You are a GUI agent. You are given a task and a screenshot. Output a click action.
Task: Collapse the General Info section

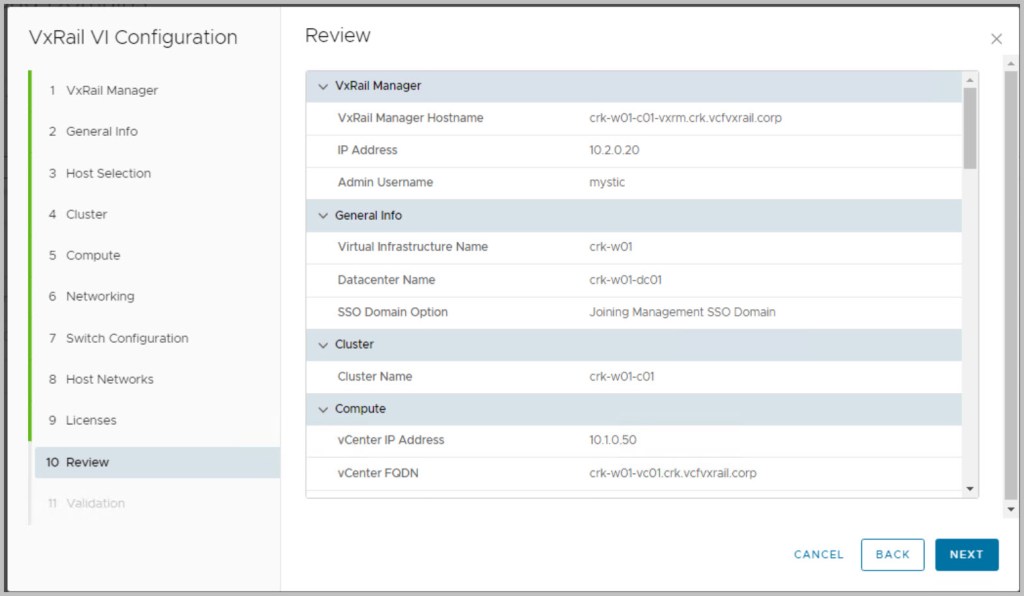click(x=323, y=216)
